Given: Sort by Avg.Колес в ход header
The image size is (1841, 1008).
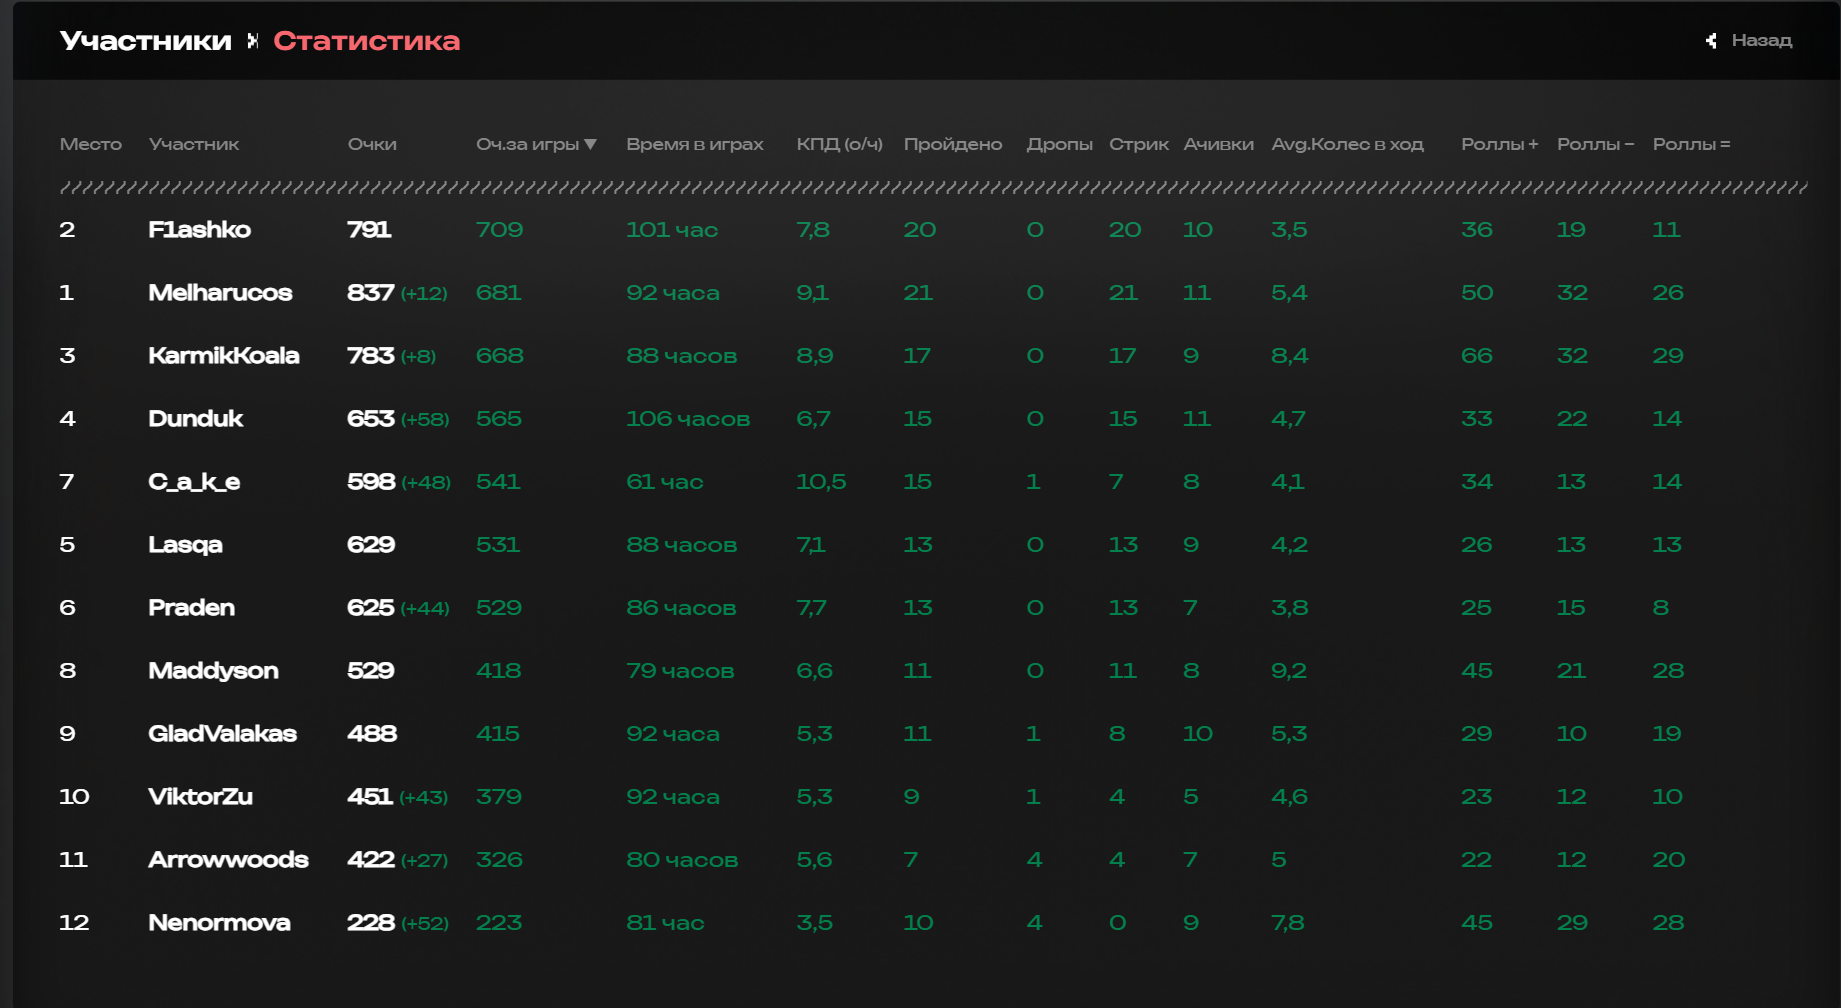Looking at the screenshot, I should pos(1348,144).
